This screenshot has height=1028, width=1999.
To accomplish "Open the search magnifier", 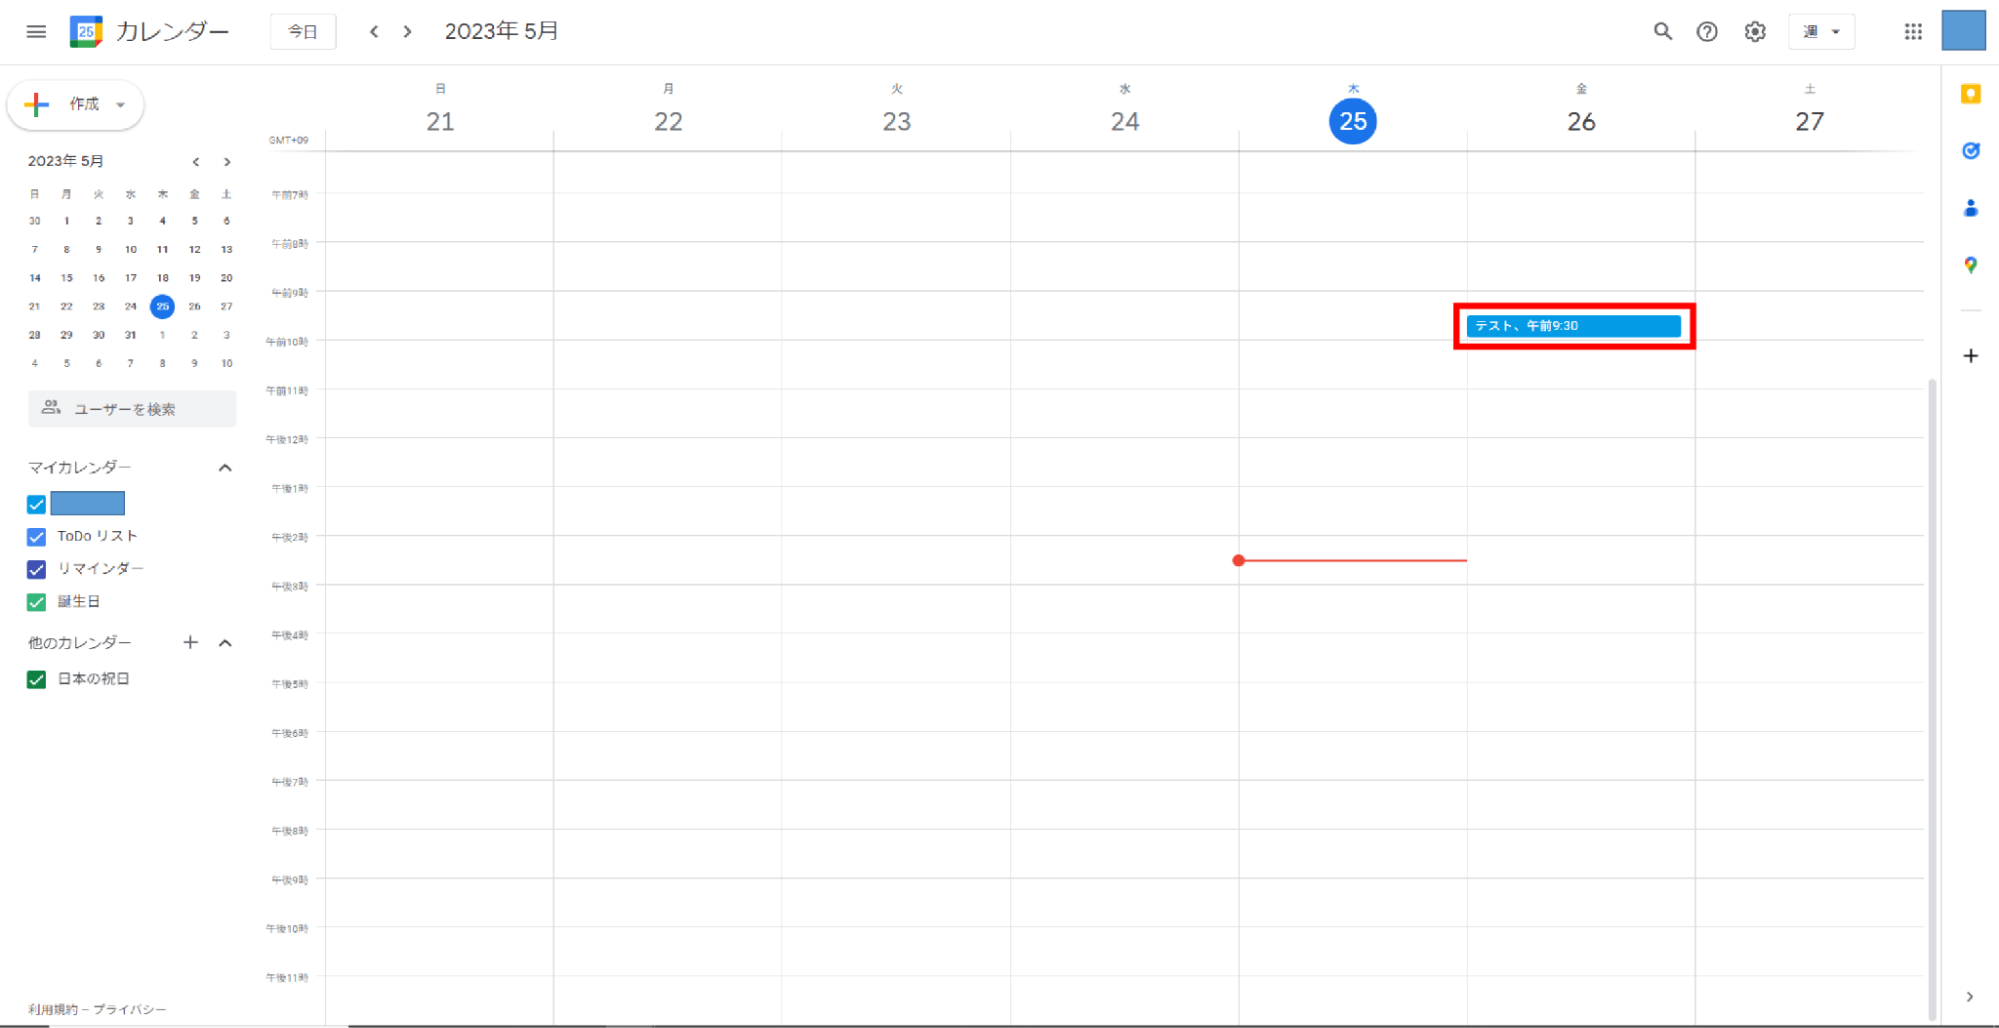I will [1662, 32].
